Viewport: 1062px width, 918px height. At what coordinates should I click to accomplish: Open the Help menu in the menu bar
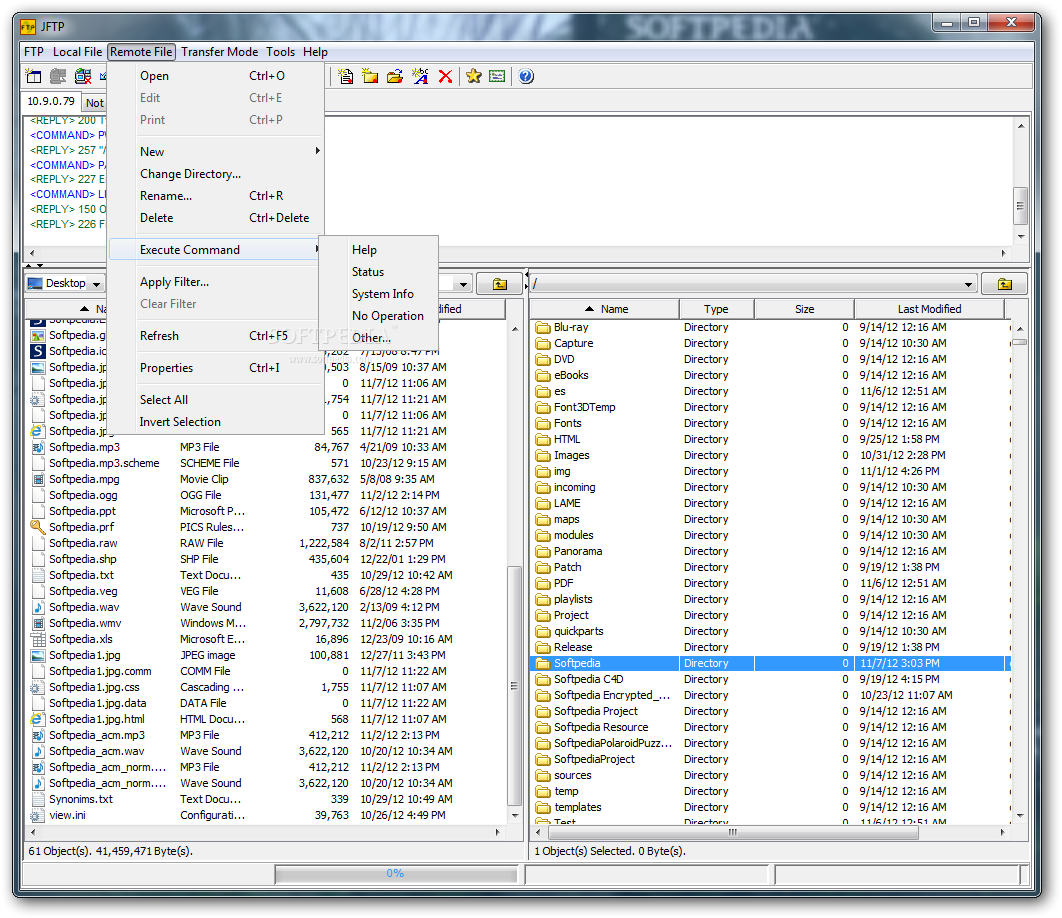(x=315, y=52)
